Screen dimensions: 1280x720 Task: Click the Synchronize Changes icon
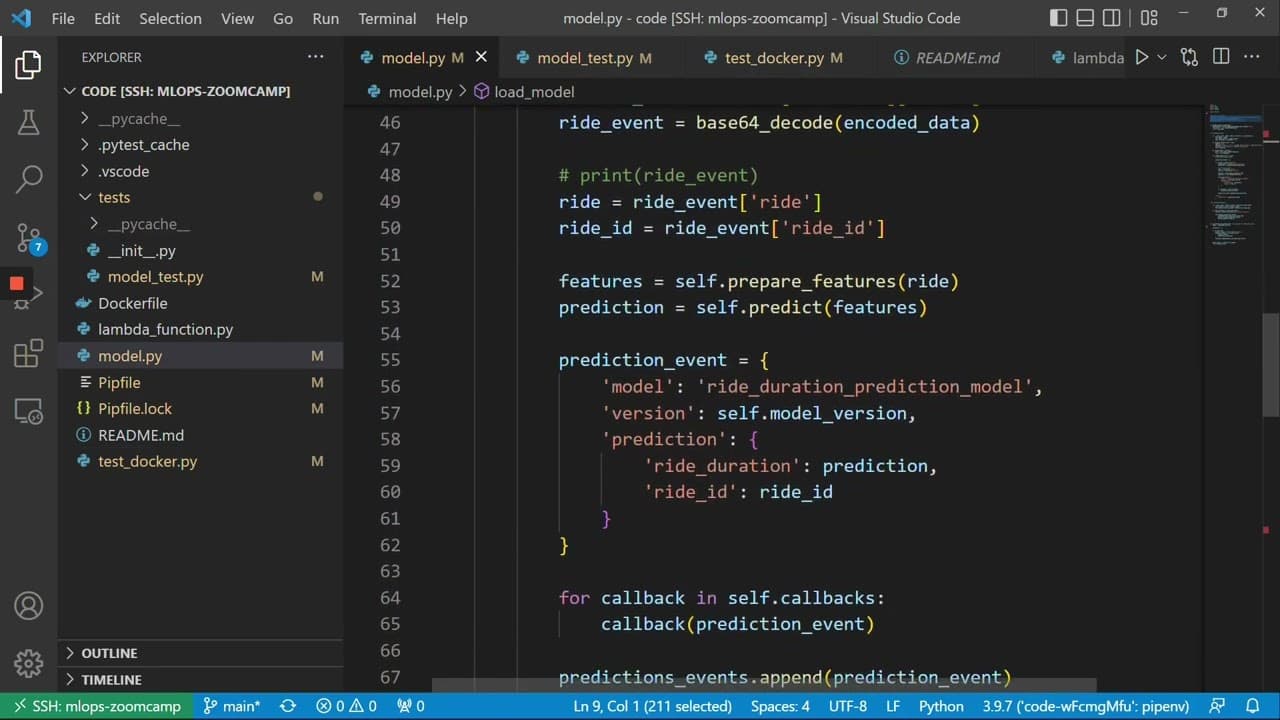[288, 706]
